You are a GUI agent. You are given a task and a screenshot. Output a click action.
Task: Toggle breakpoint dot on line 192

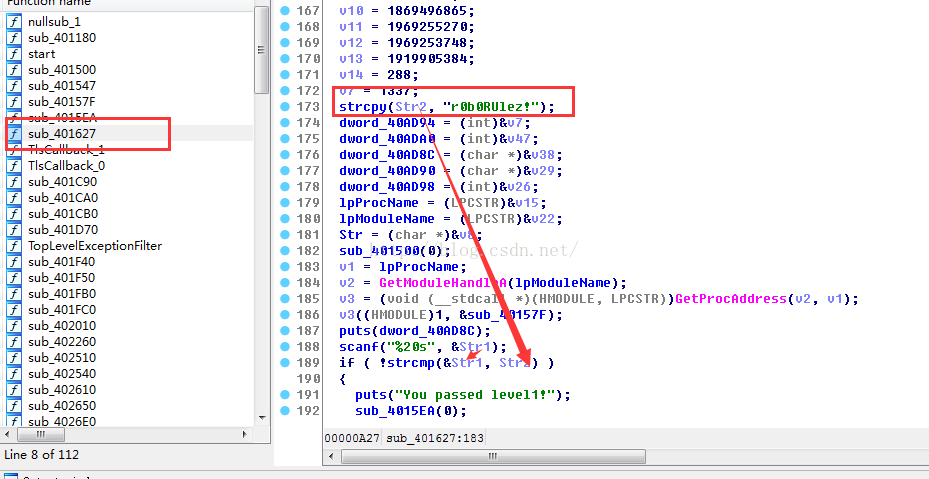(285, 411)
